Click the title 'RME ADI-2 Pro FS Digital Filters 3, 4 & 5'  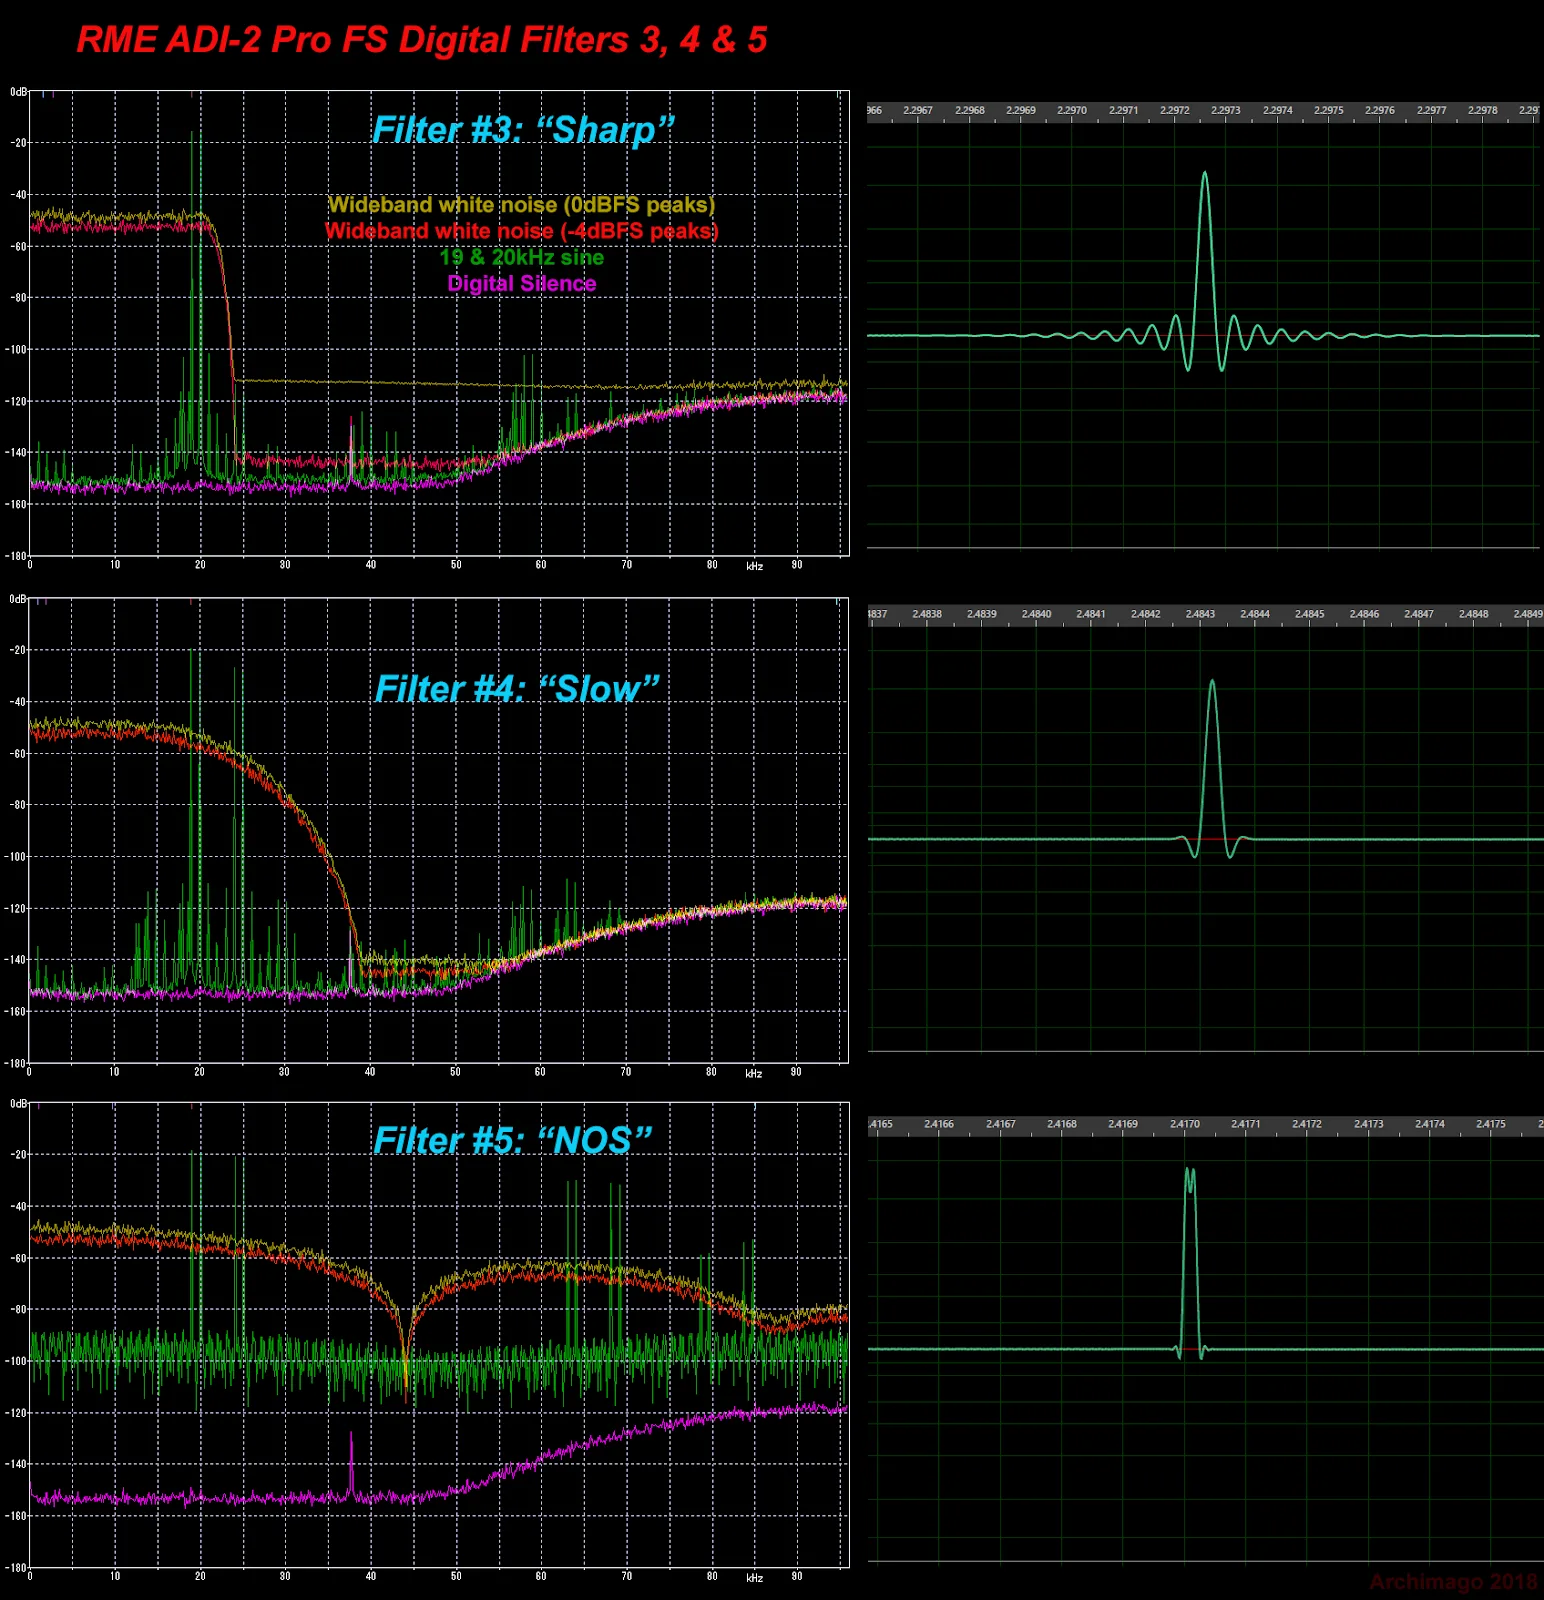(x=421, y=40)
